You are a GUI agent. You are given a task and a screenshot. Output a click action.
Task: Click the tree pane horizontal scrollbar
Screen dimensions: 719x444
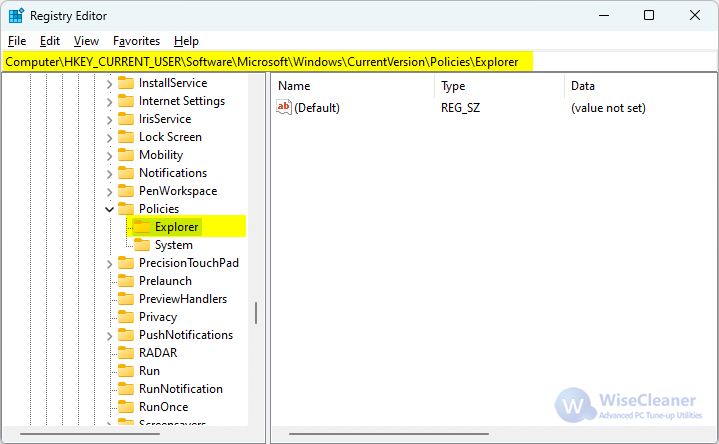(x=90, y=433)
